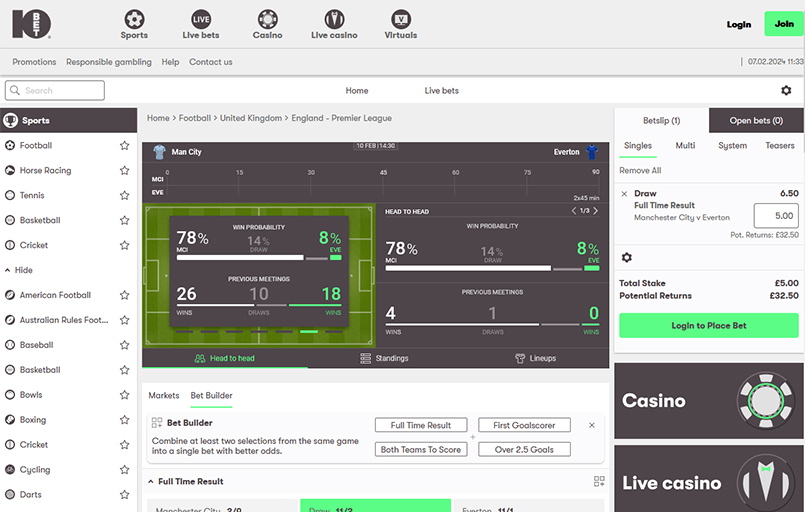The image size is (805, 512).
Task: Open the Open bets tab
Action: (756, 121)
